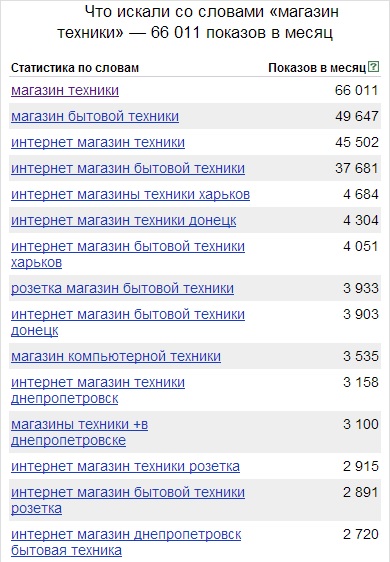Click интернет магазин бытовой техники донецк

[128, 322]
